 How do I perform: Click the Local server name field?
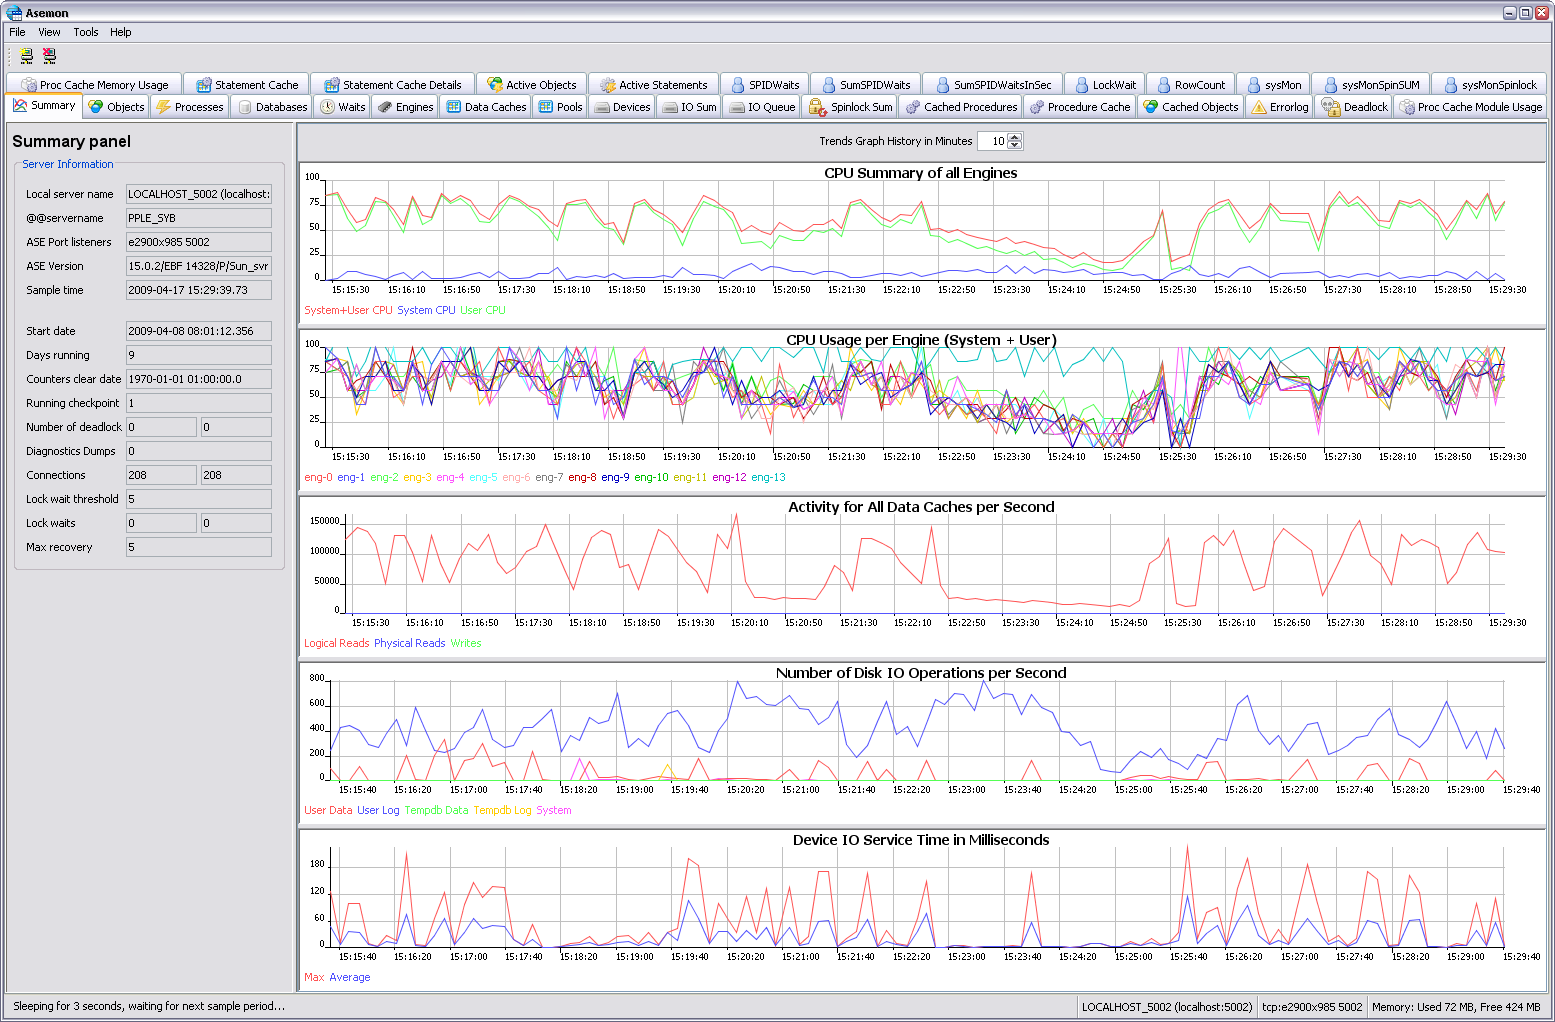(x=198, y=194)
